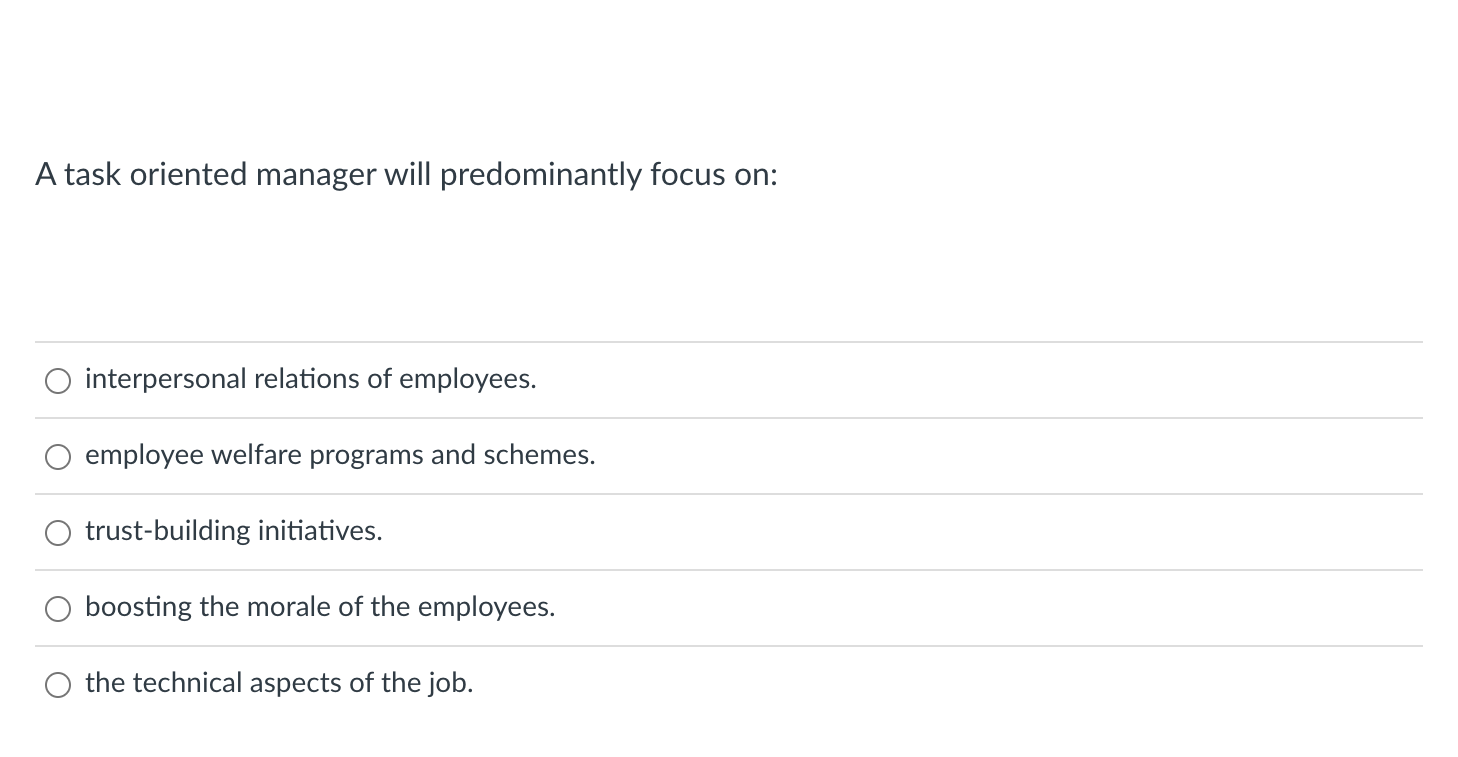Click the employee welfare answer text
1458x757 pixels.
tap(340, 455)
